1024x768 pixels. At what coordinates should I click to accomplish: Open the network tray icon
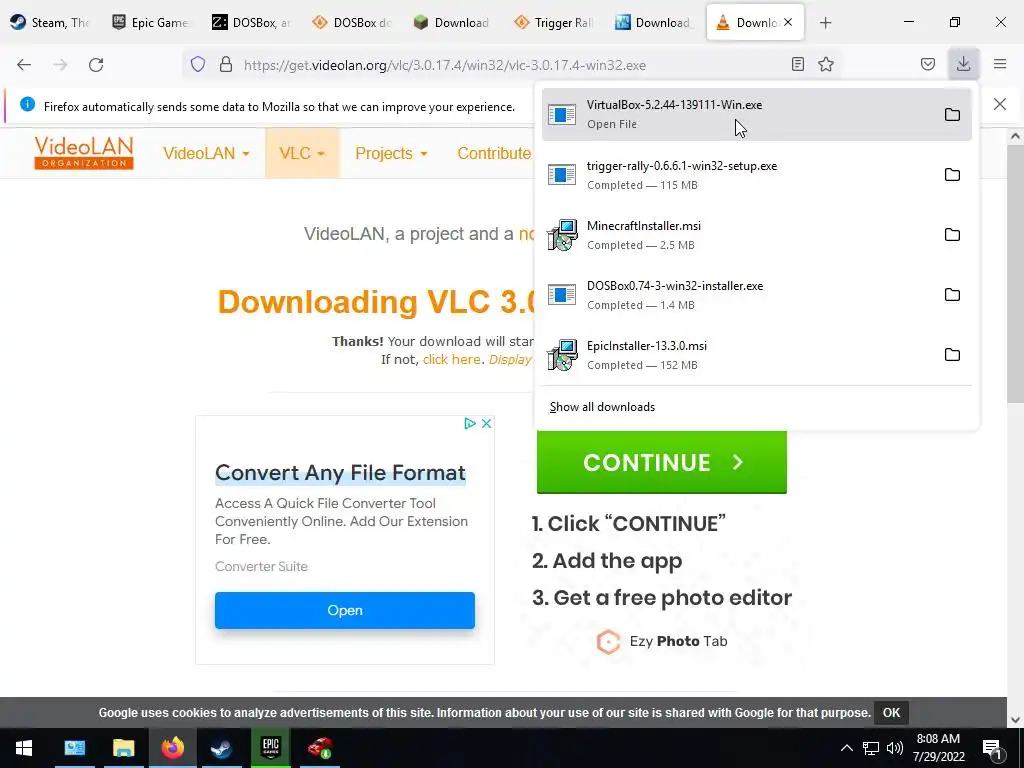point(871,748)
